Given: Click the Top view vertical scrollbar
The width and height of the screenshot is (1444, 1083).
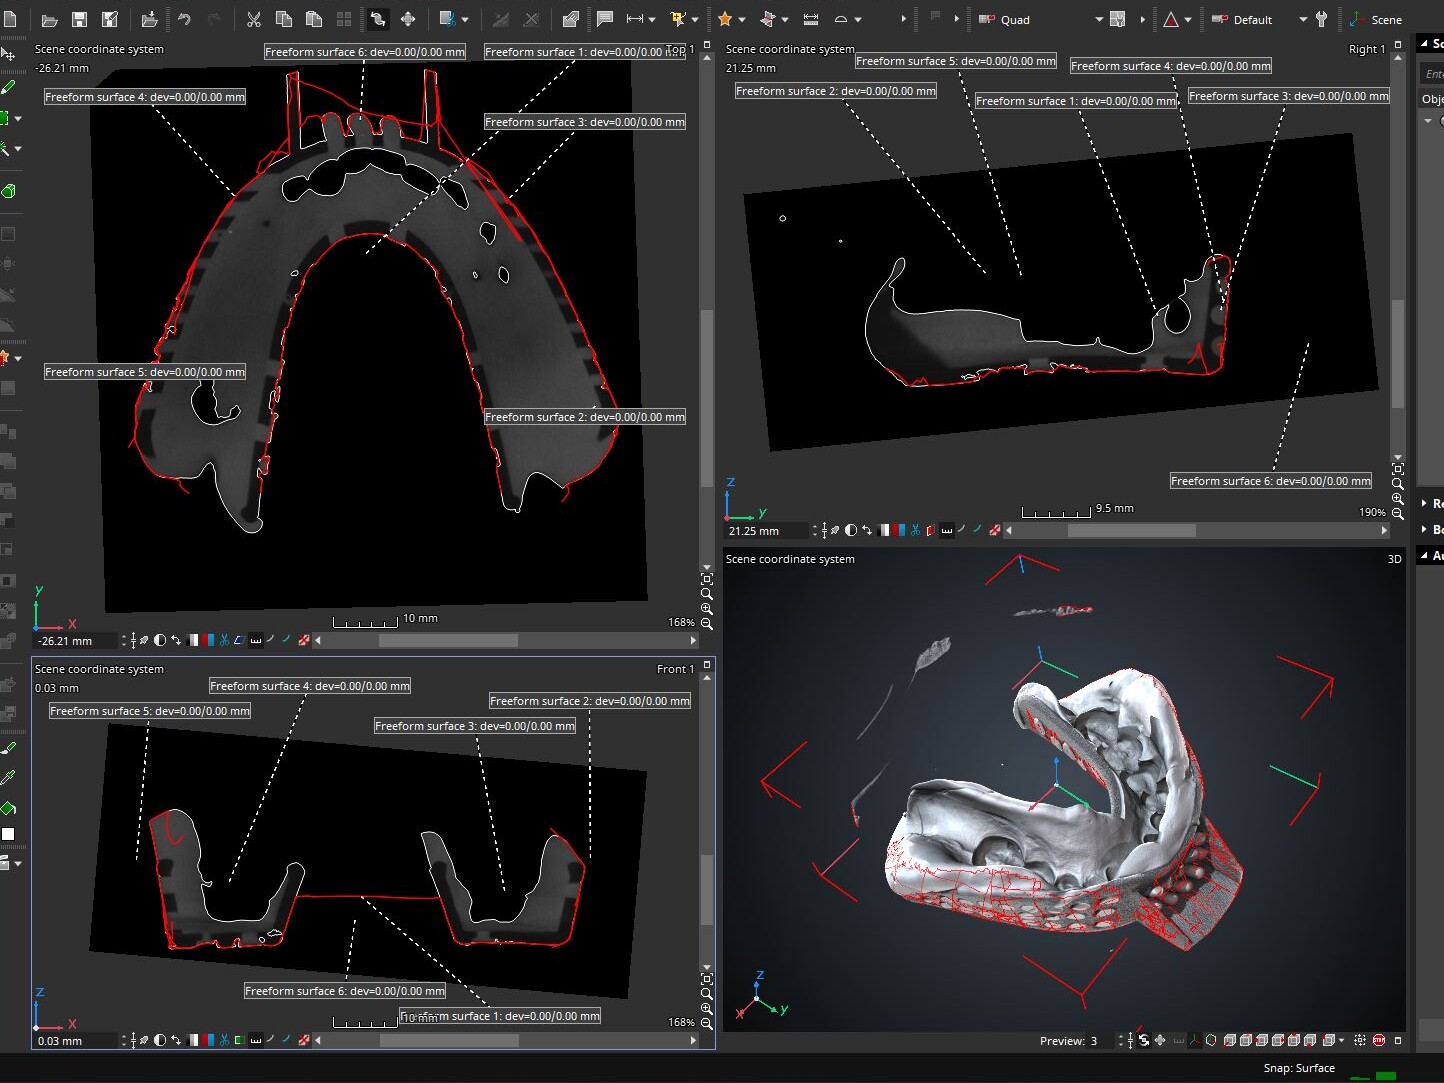Looking at the screenshot, I should tap(706, 310).
